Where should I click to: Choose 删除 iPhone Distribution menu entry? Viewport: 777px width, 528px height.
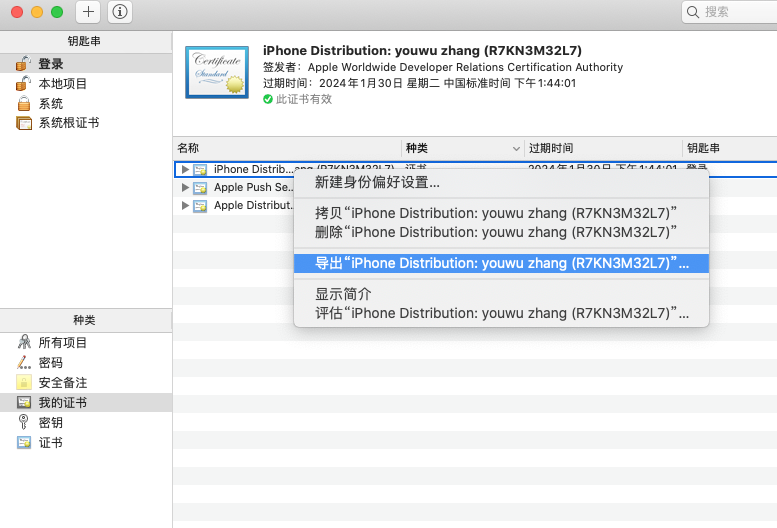(501, 232)
